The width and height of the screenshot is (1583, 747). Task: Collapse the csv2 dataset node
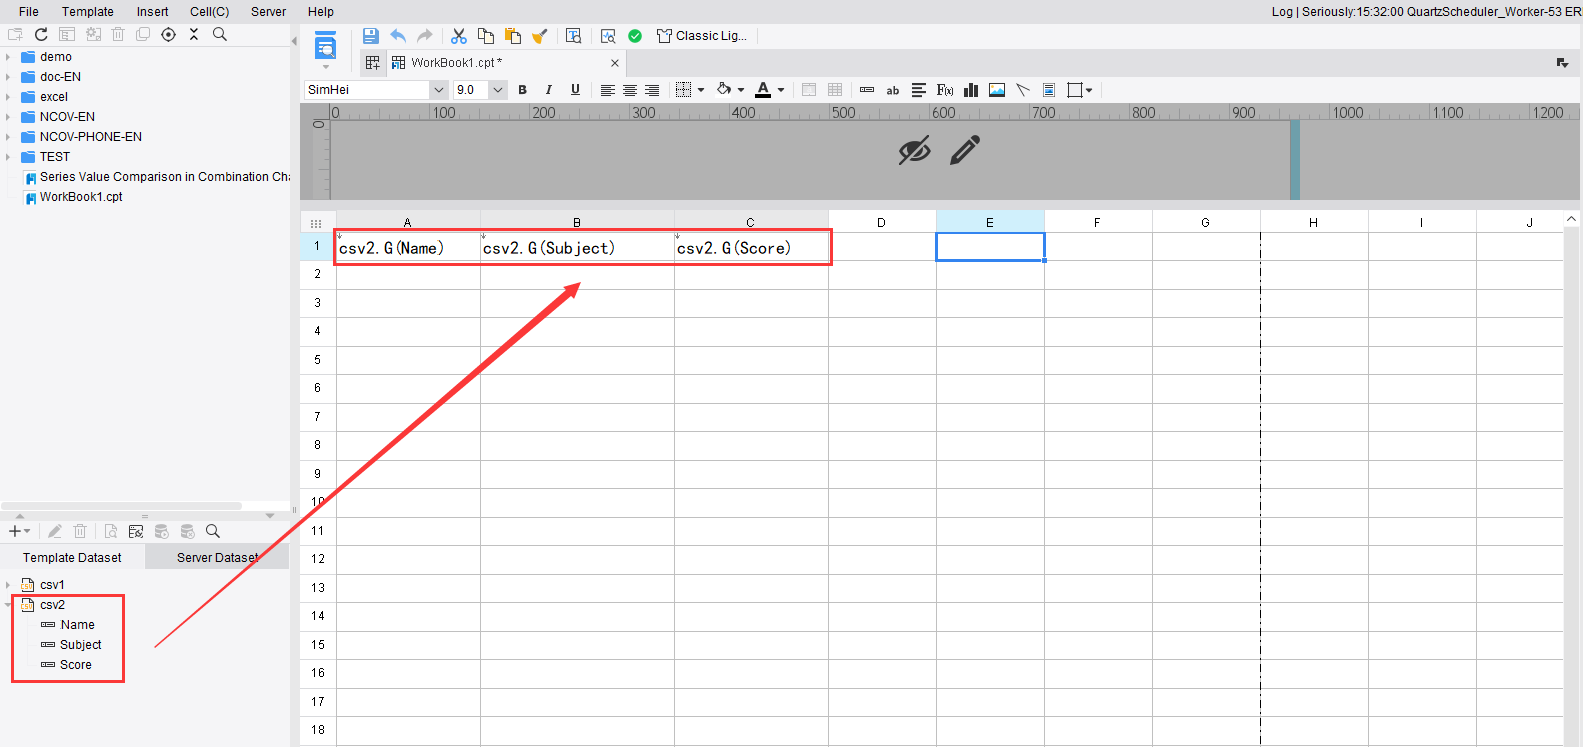(x=8, y=605)
